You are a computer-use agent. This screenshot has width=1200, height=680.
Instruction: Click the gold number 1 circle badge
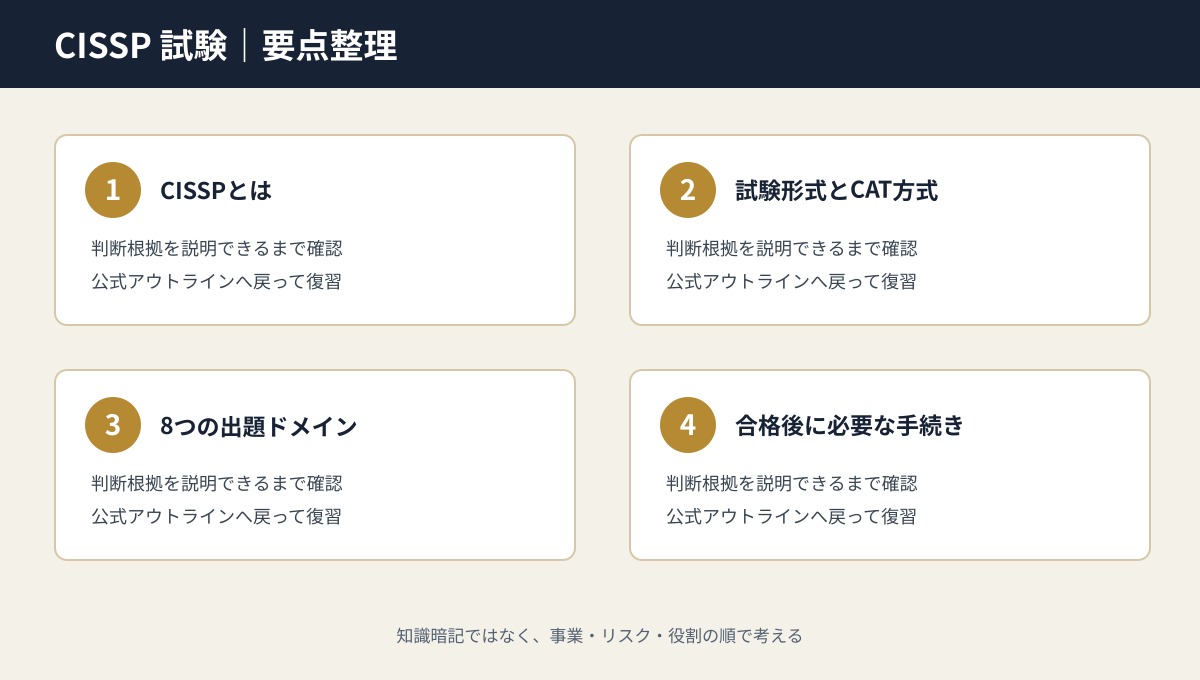pos(113,190)
